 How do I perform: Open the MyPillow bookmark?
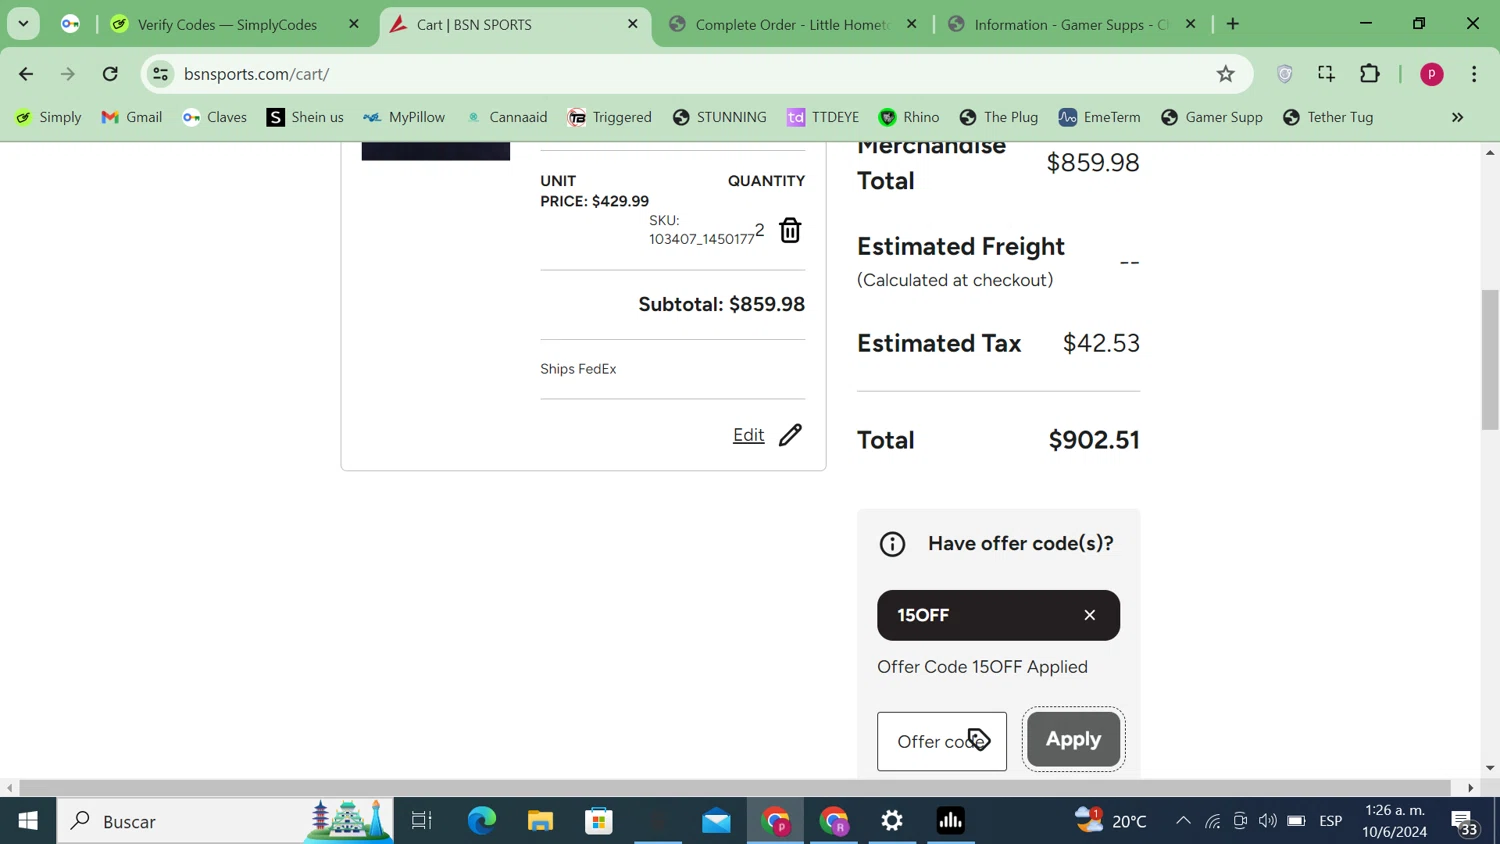coord(404,117)
